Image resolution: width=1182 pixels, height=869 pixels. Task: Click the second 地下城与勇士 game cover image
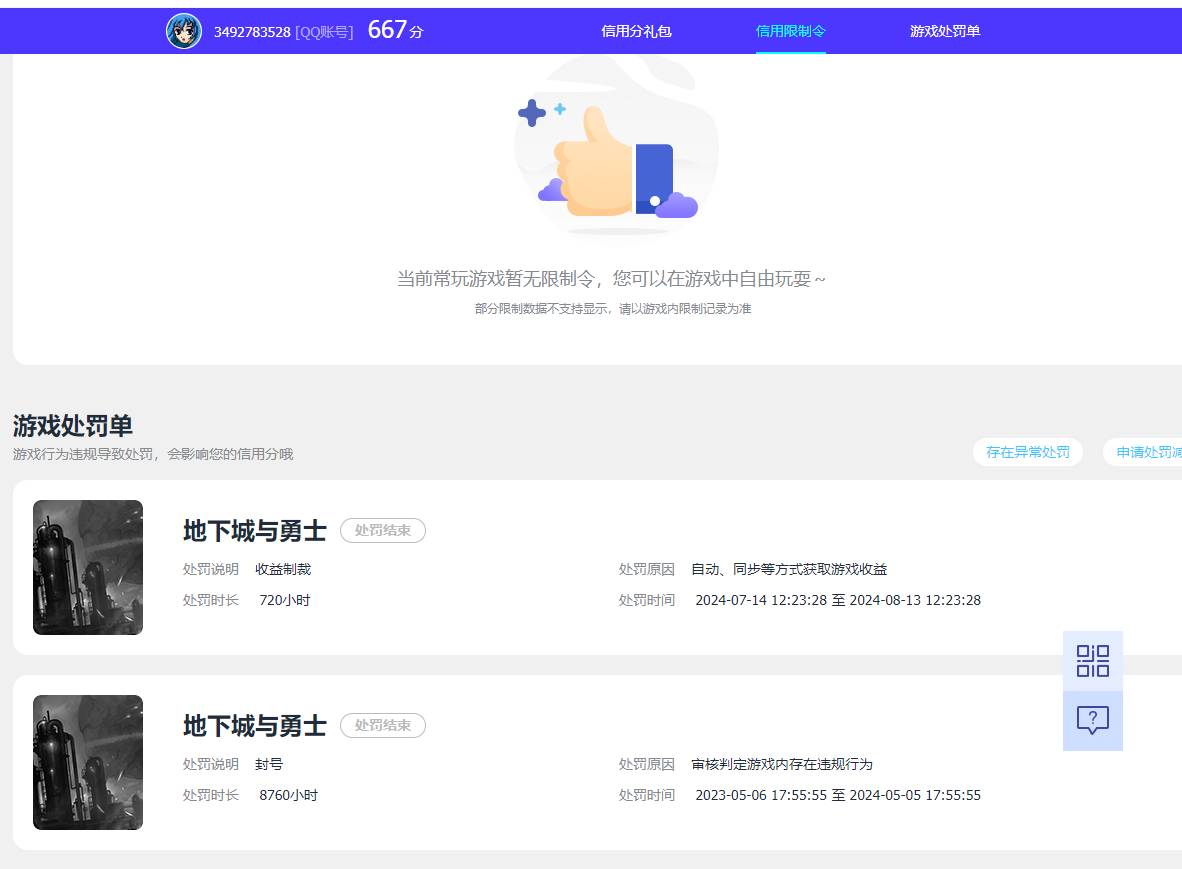[87, 762]
